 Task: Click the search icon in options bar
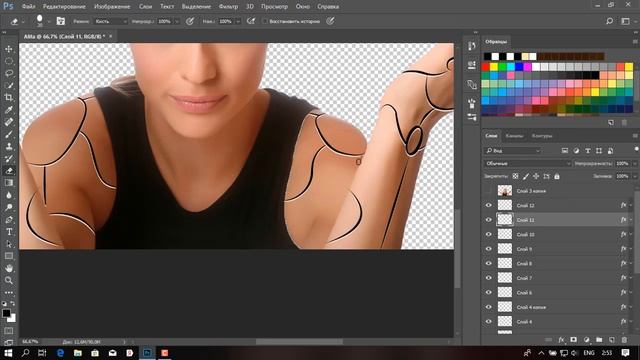click(609, 21)
